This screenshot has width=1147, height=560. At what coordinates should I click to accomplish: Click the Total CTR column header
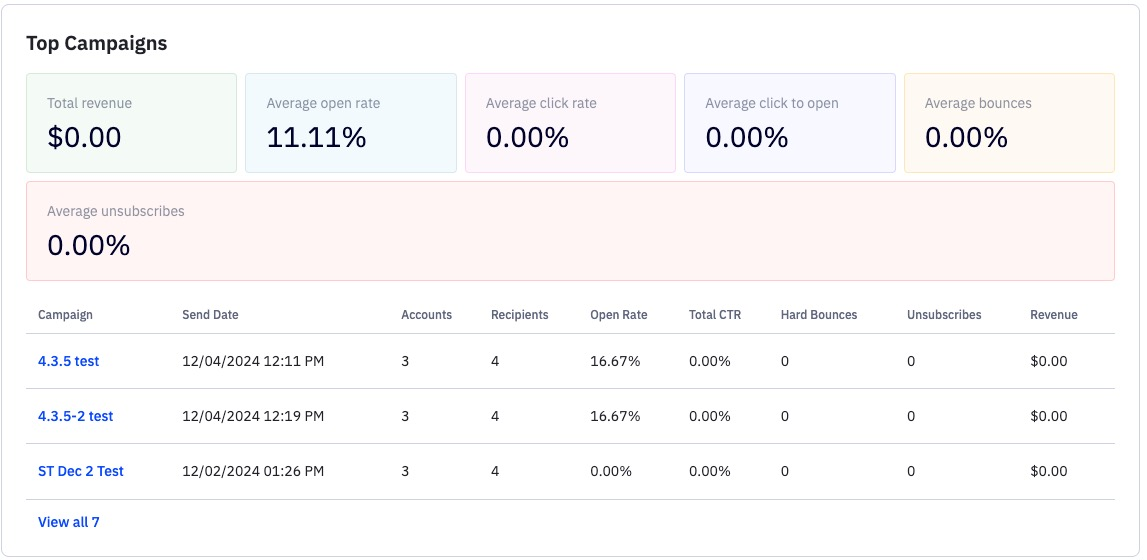[x=714, y=315]
